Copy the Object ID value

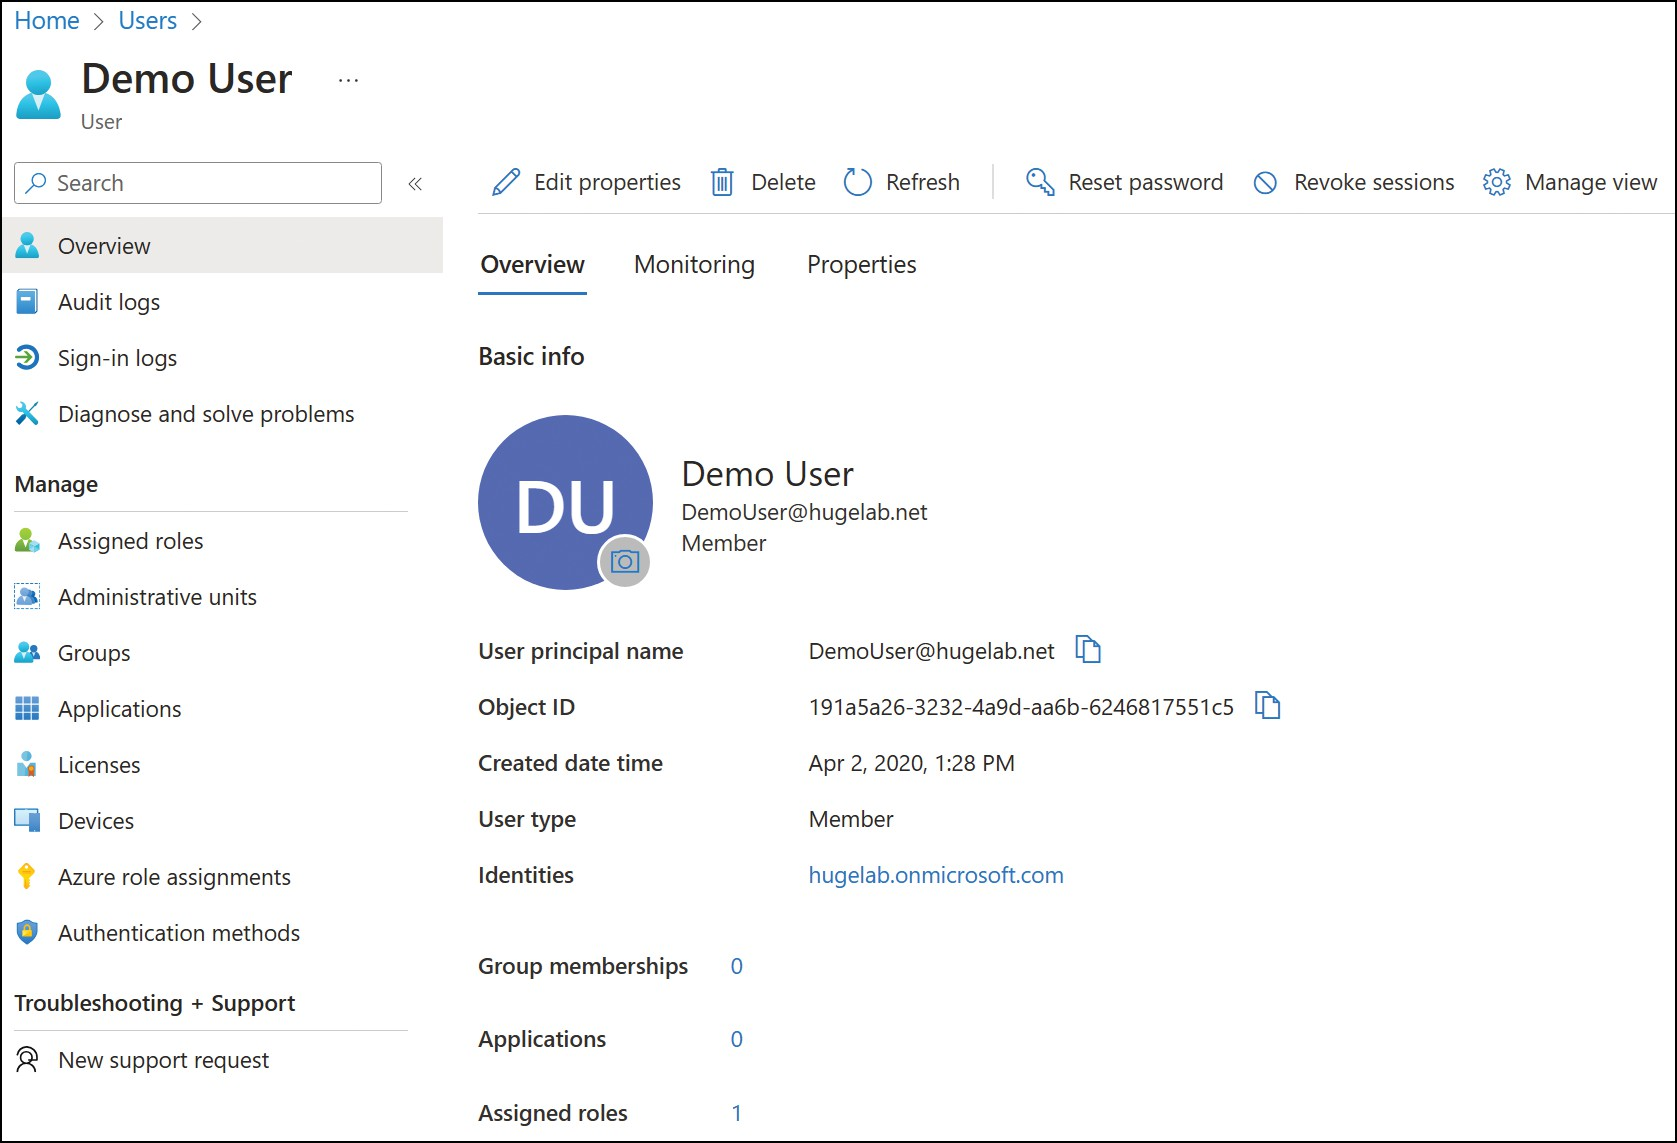click(1268, 706)
